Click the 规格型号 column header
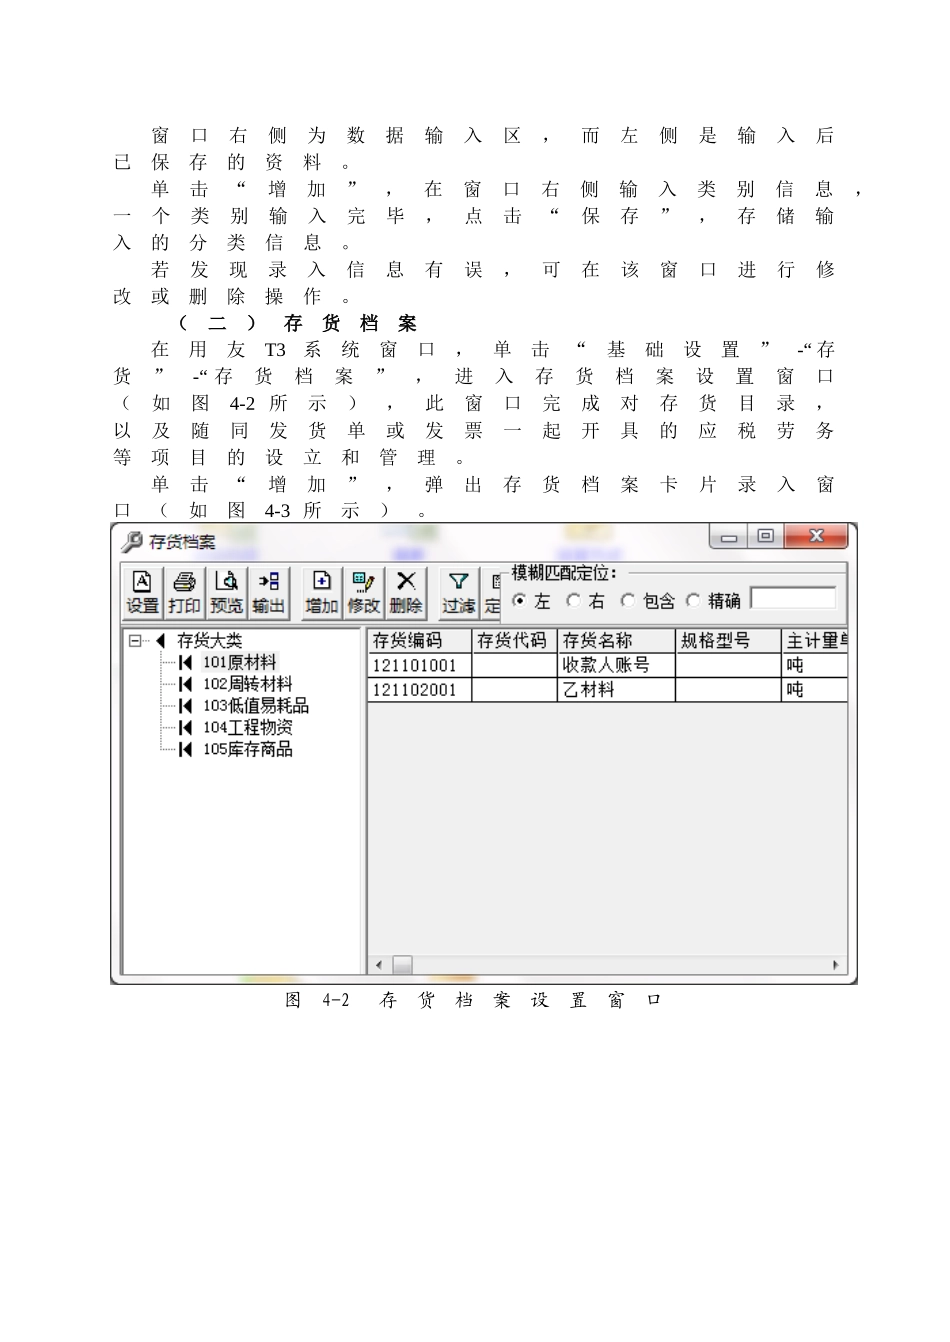The height and width of the screenshot is (1342, 950). tap(729, 640)
